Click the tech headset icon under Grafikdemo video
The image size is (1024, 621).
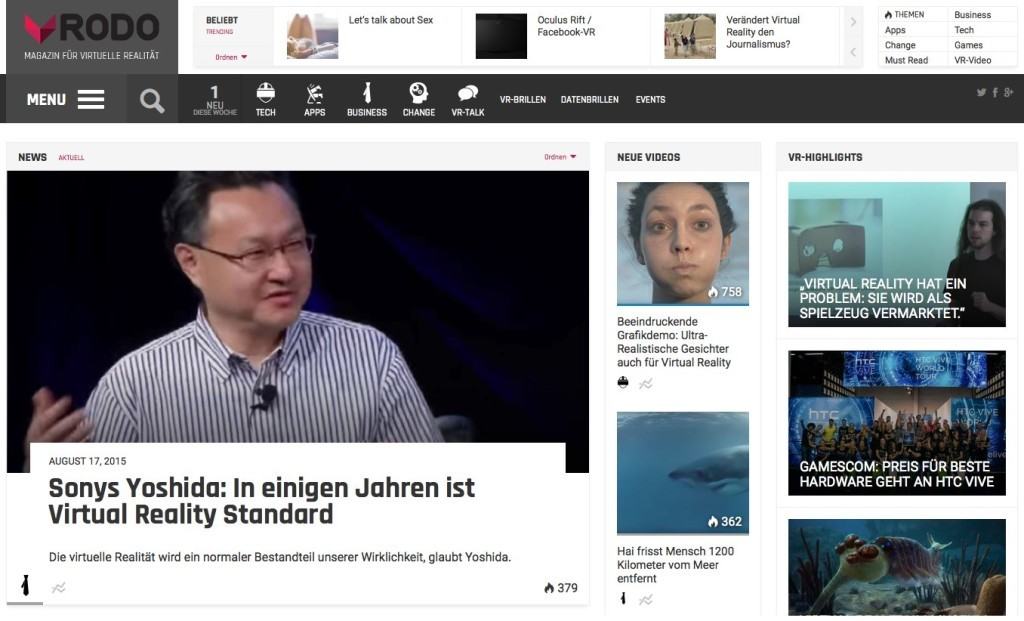click(623, 383)
